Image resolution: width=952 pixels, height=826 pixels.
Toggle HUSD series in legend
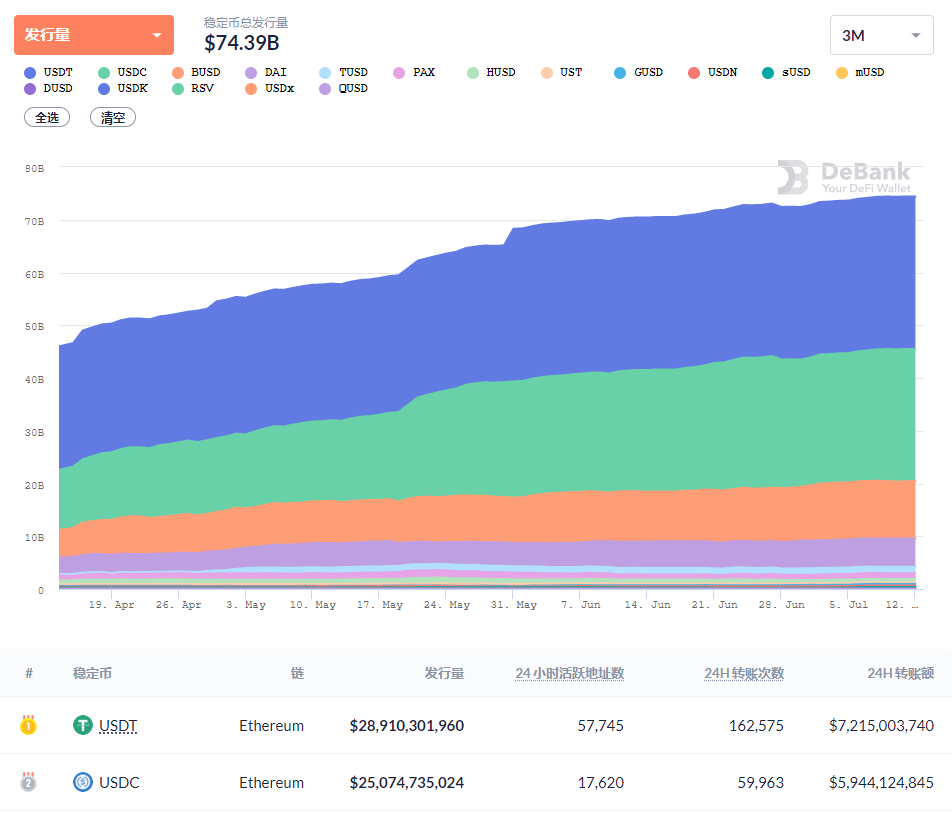pos(491,72)
